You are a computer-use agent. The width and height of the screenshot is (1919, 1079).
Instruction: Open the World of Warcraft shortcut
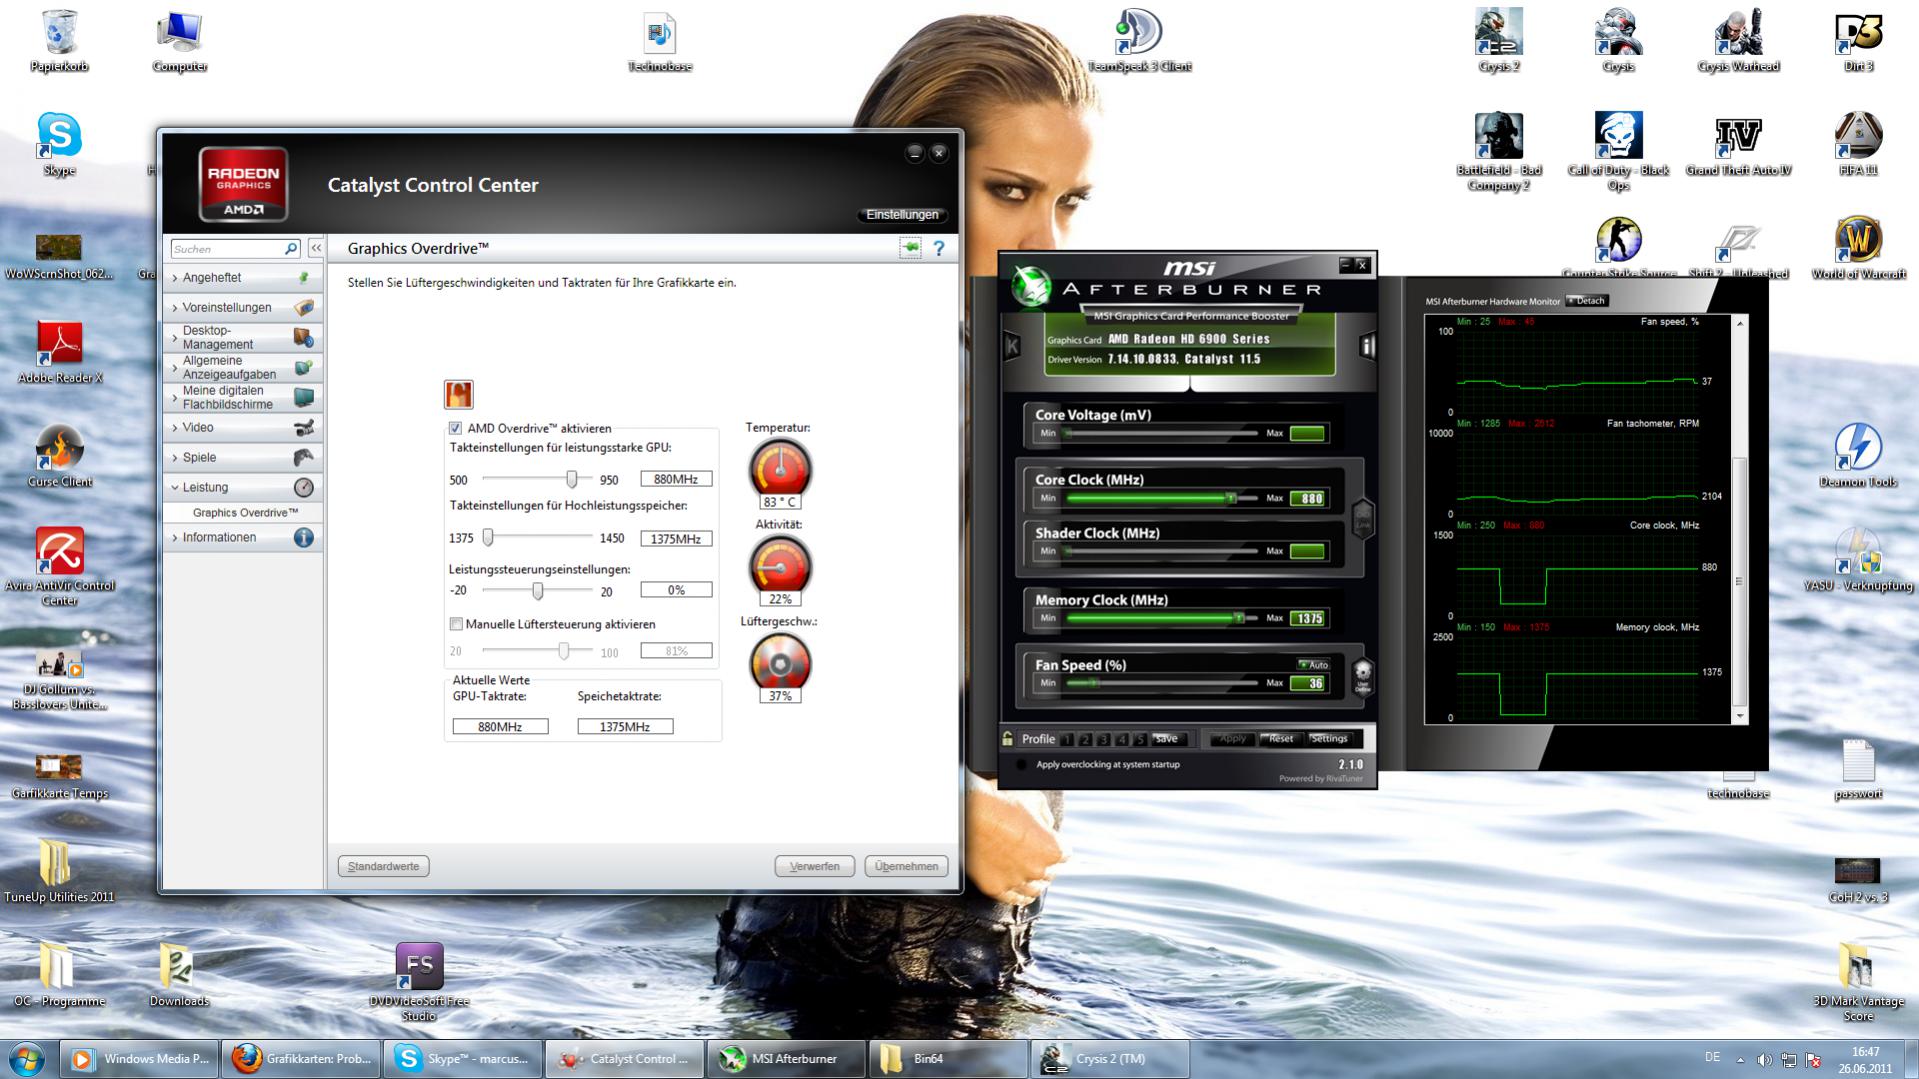click(1858, 249)
